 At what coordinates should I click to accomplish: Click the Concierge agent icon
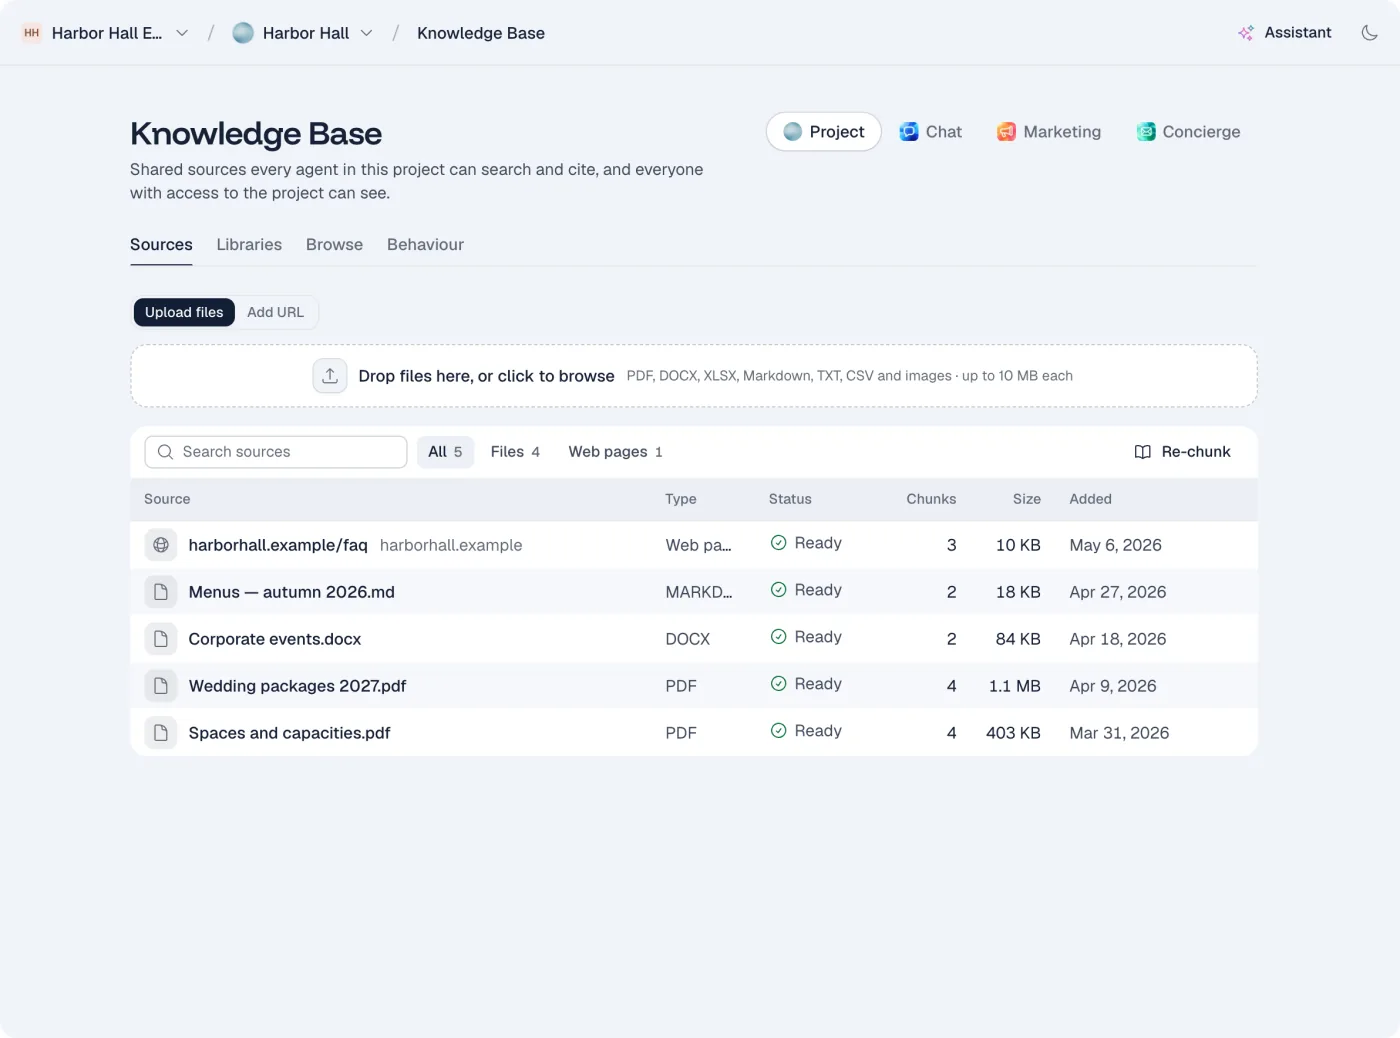[x=1146, y=132]
